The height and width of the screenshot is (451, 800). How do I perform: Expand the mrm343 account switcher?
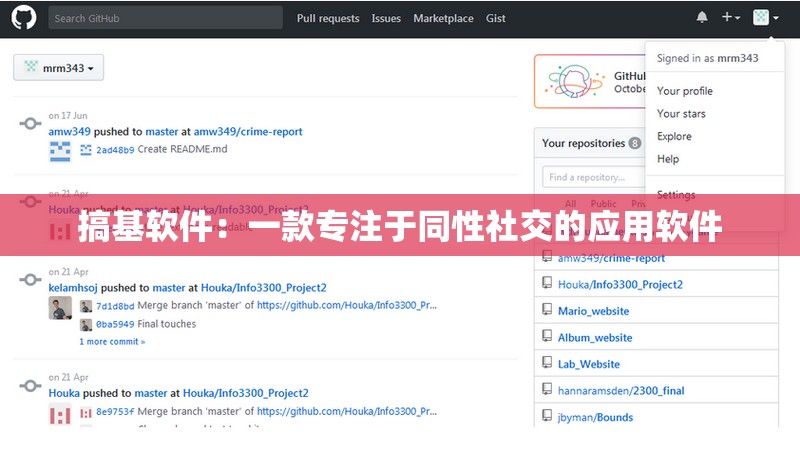click(59, 67)
